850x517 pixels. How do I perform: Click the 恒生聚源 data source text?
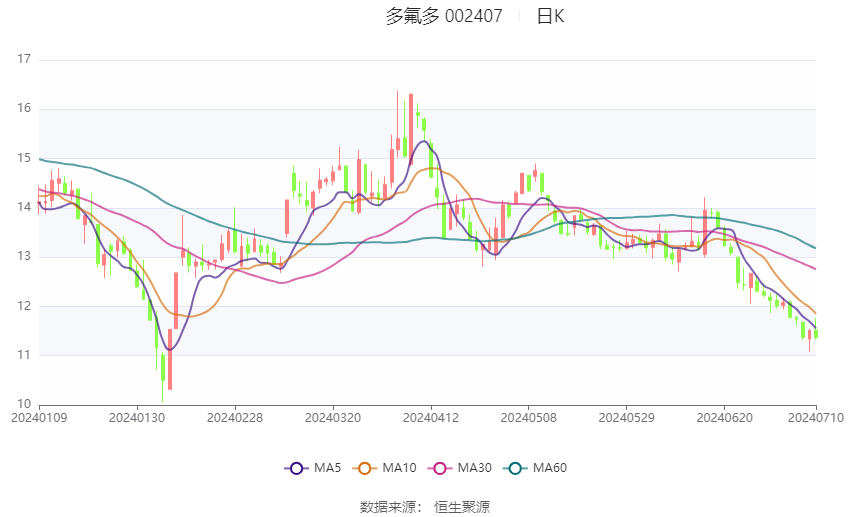[462, 507]
